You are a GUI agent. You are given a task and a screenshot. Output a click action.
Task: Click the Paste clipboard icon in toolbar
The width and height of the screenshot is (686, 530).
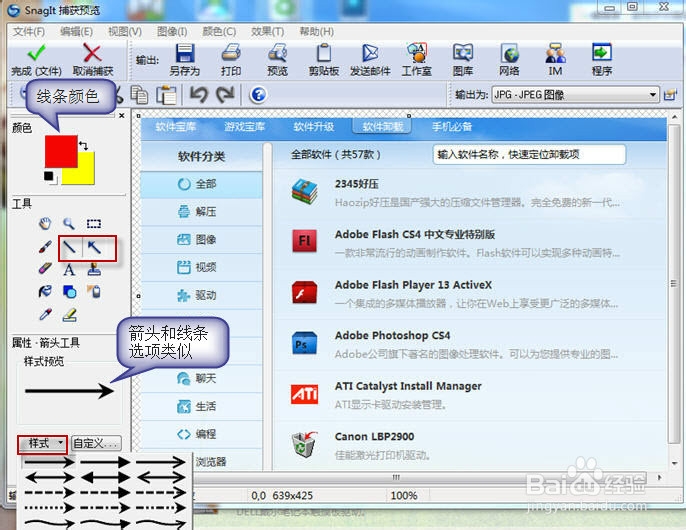coord(166,95)
